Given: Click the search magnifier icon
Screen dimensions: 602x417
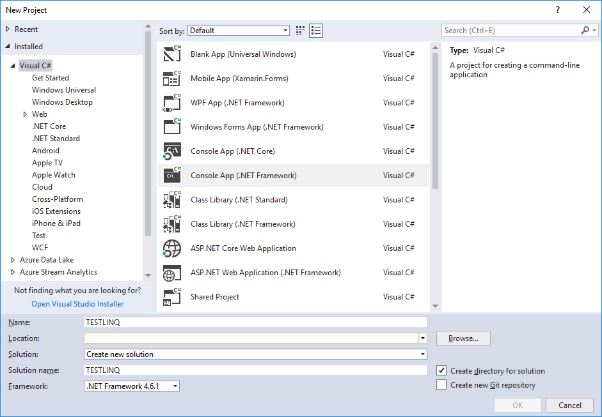Looking at the screenshot, I should (x=585, y=30).
